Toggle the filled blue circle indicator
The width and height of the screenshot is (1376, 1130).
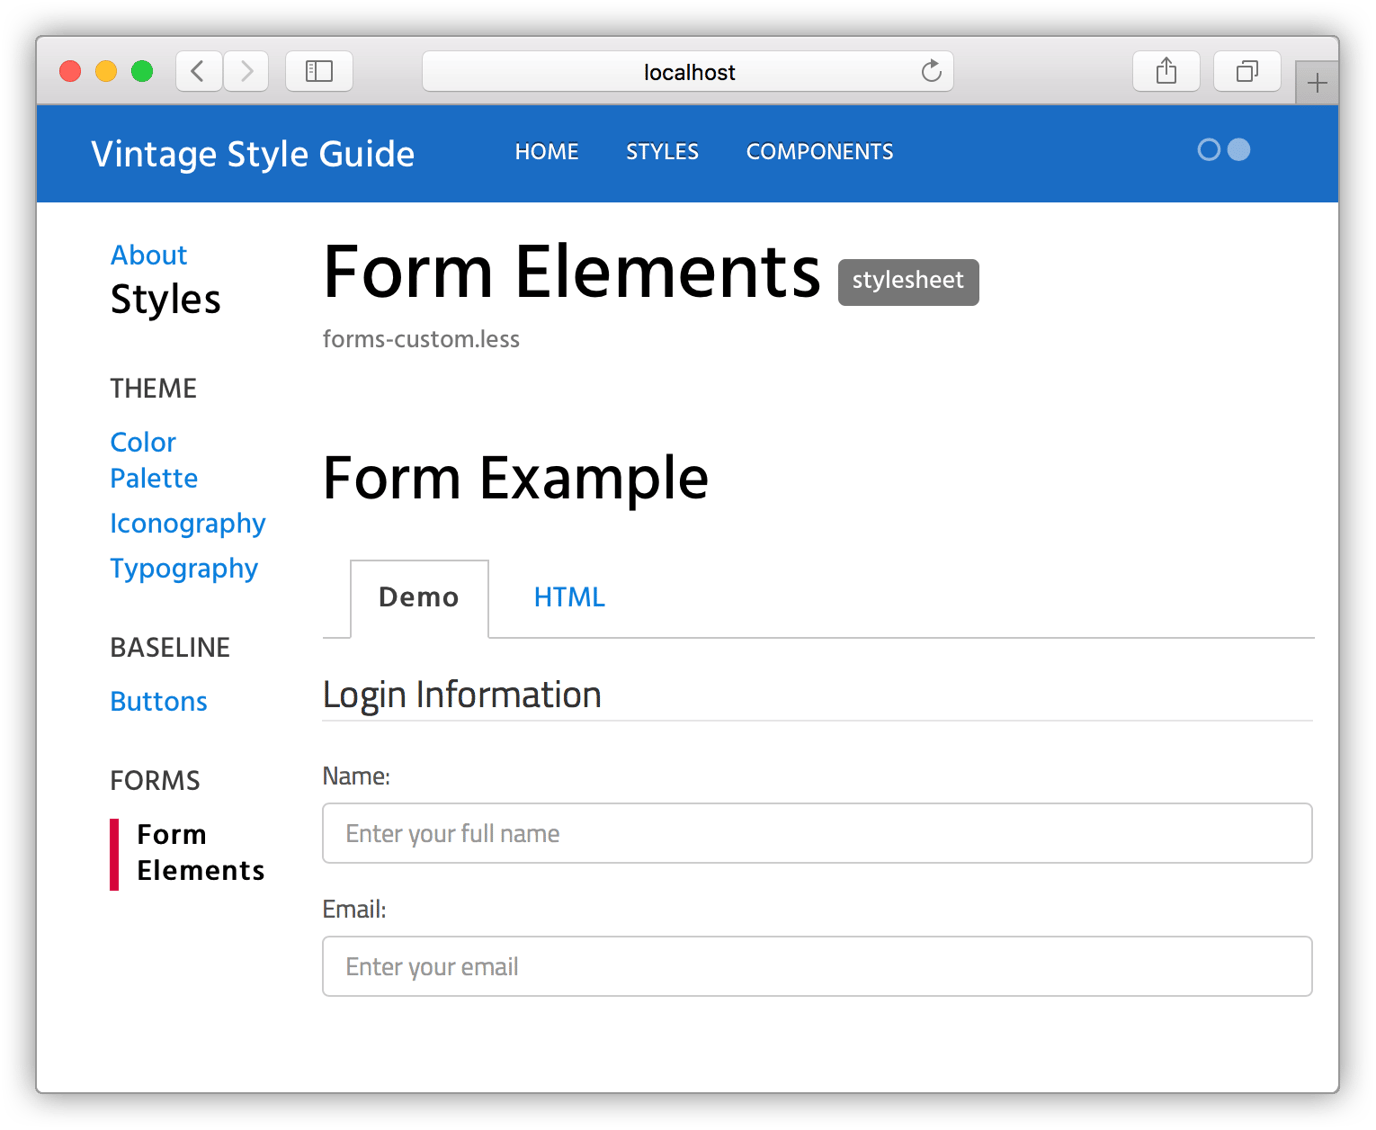[x=1238, y=149]
